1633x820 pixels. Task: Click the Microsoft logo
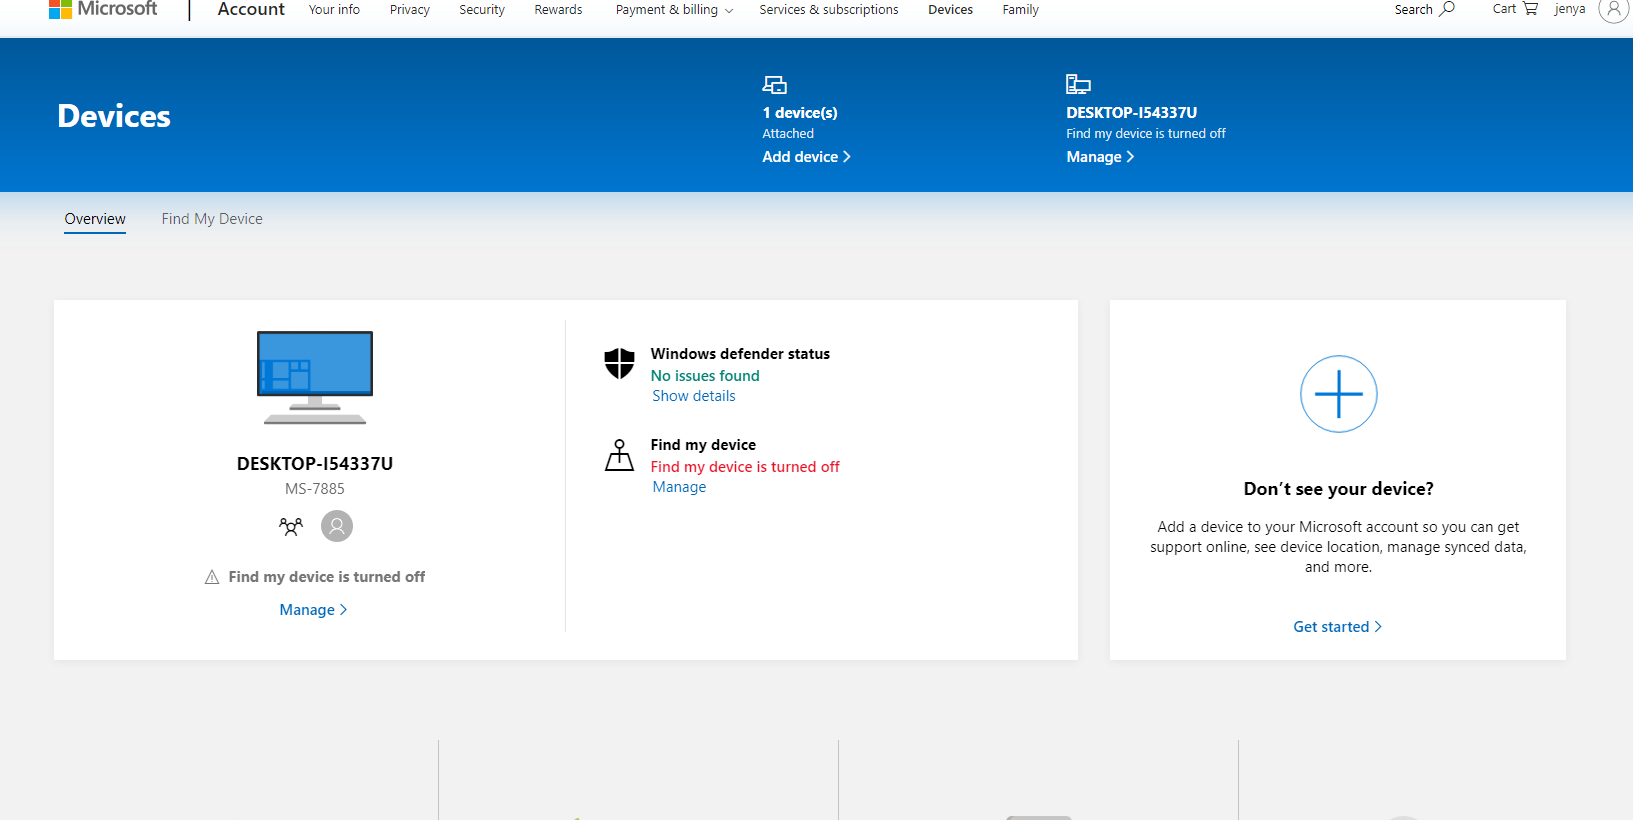click(x=103, y=9)
